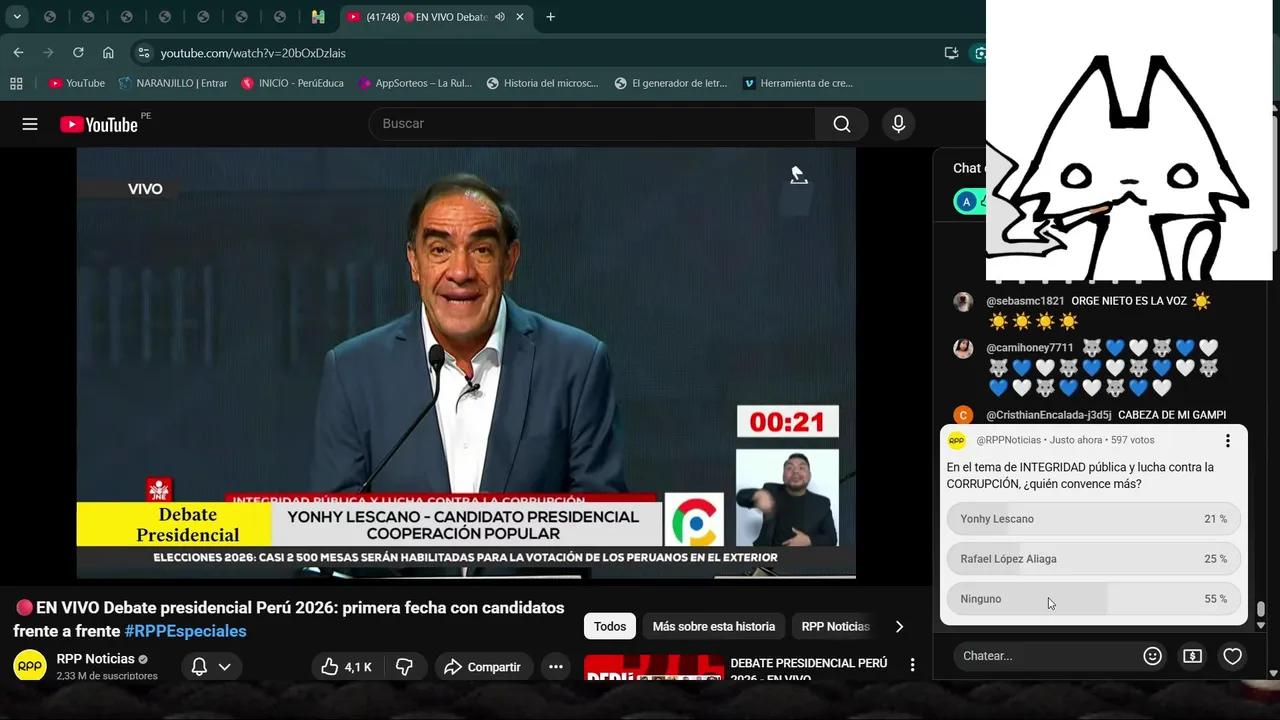
Task: Click the chat scrollbar down arrow
Action: coord(1261,625)
